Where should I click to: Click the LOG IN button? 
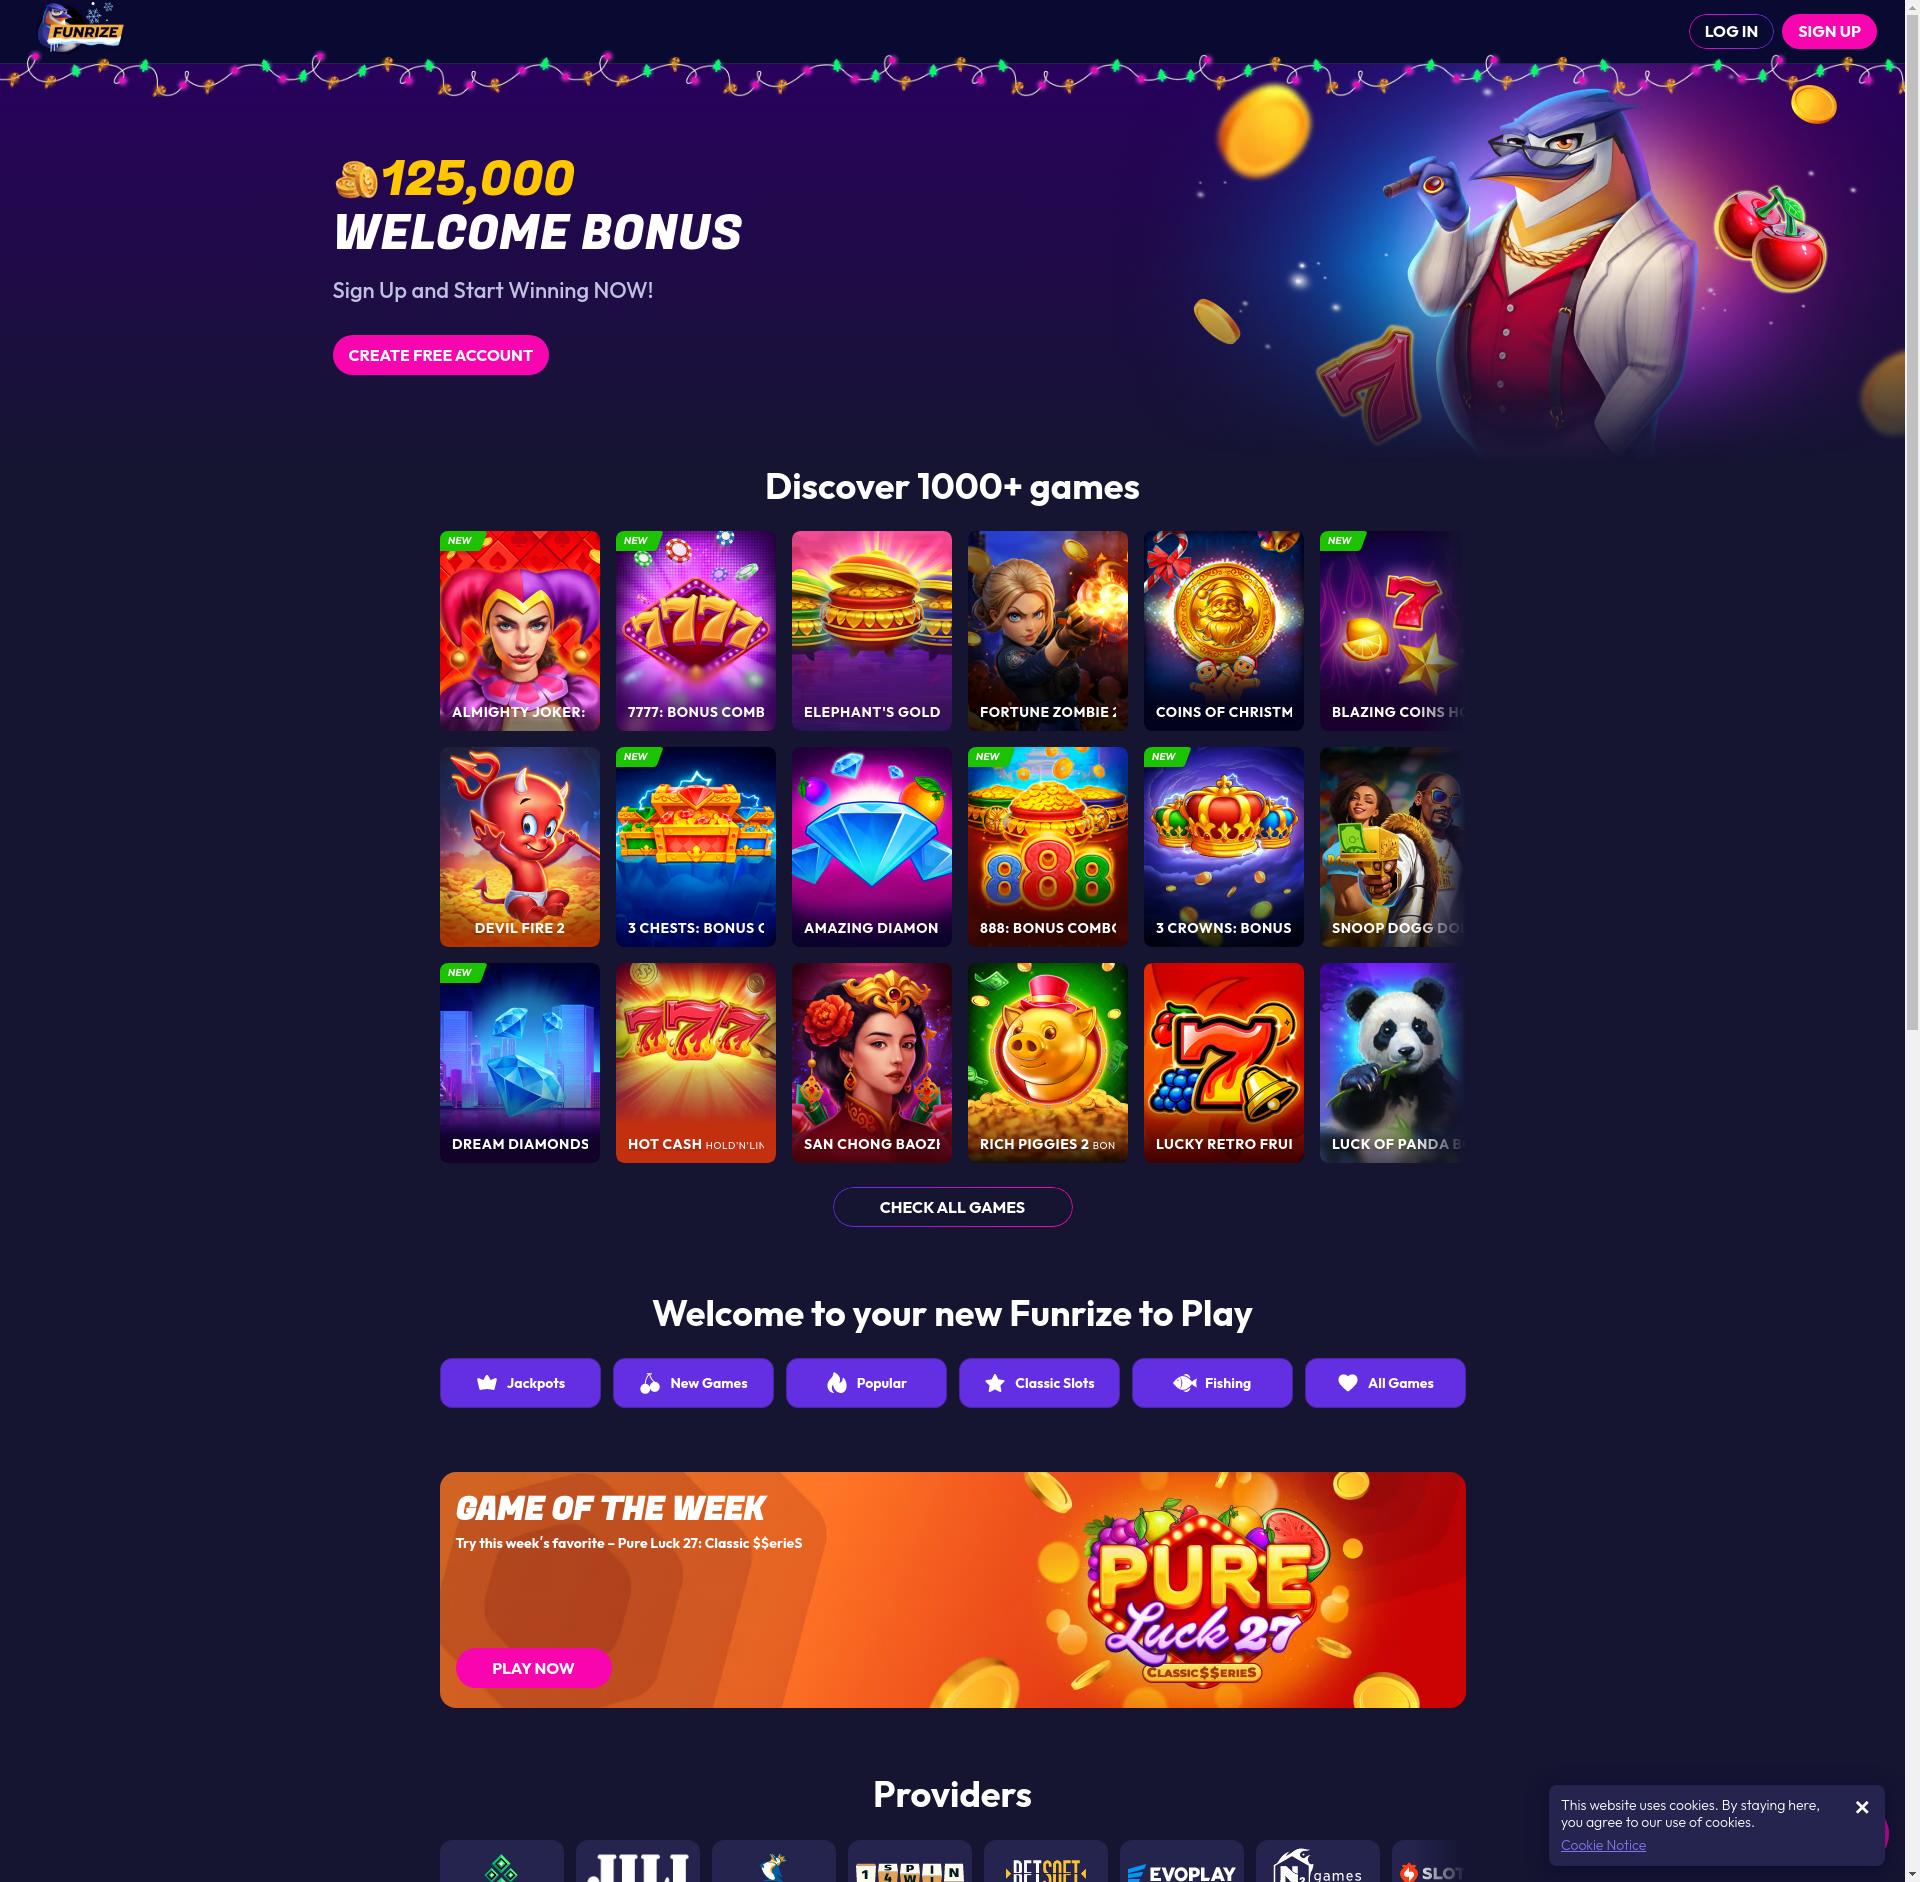click(1731, 31)
